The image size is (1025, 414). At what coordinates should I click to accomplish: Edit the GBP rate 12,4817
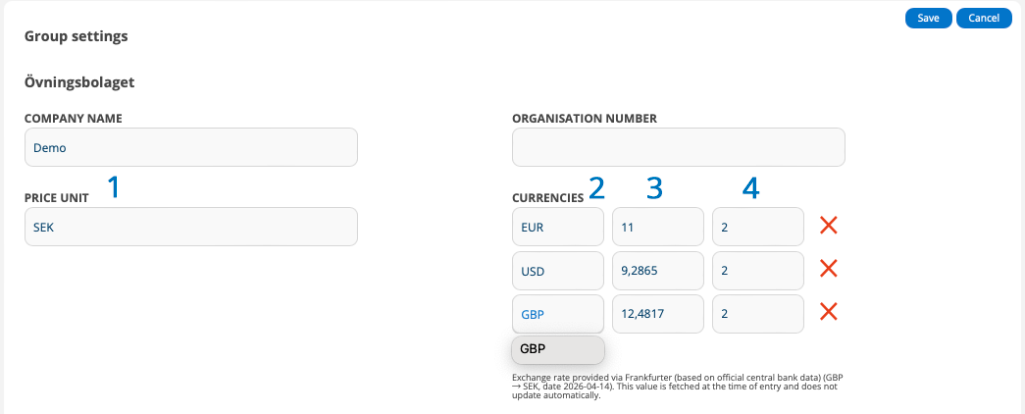657,314
